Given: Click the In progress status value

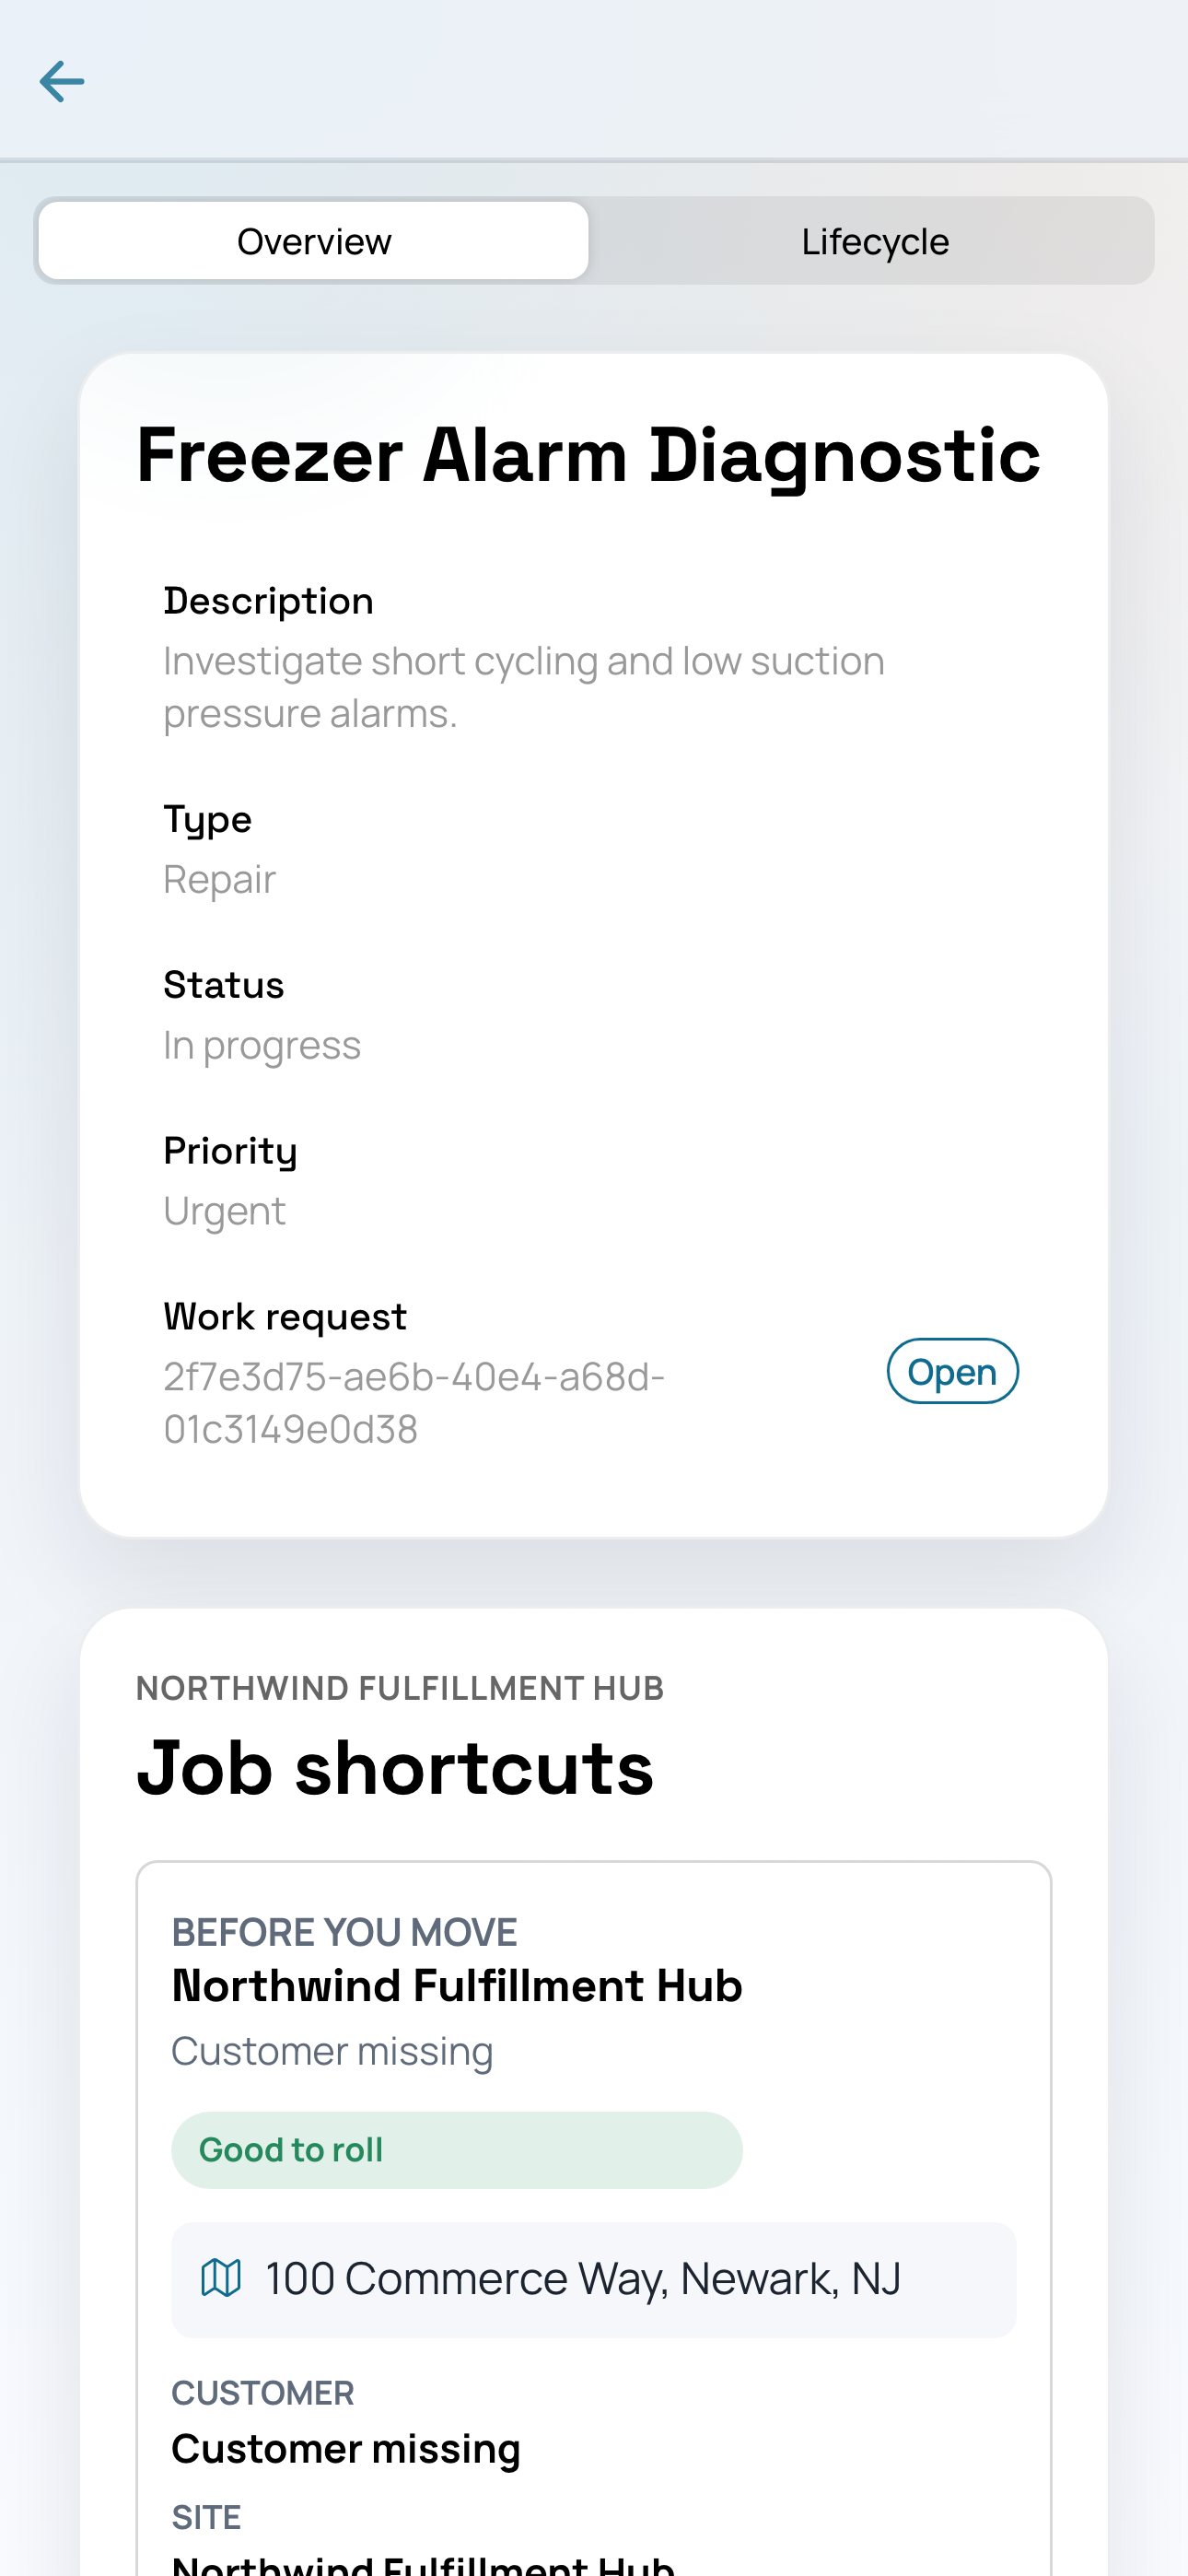Looking at the screenshot, I should (262, 1045).
